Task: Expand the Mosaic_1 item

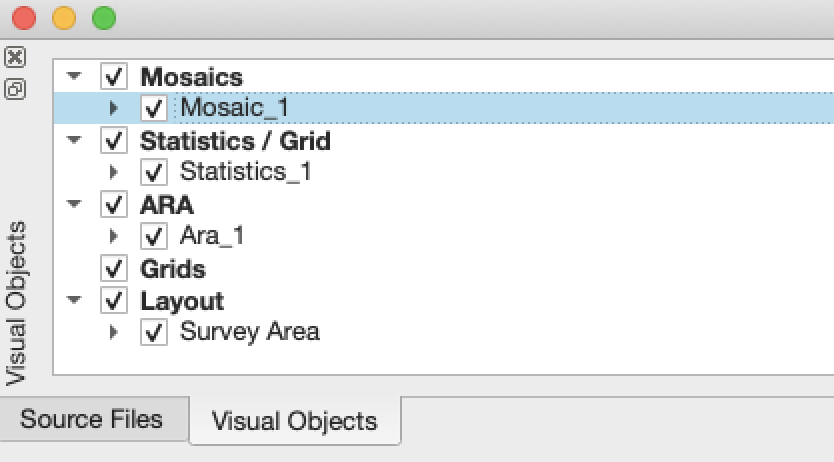Action: pyautogui.click(x=113, y=108)
